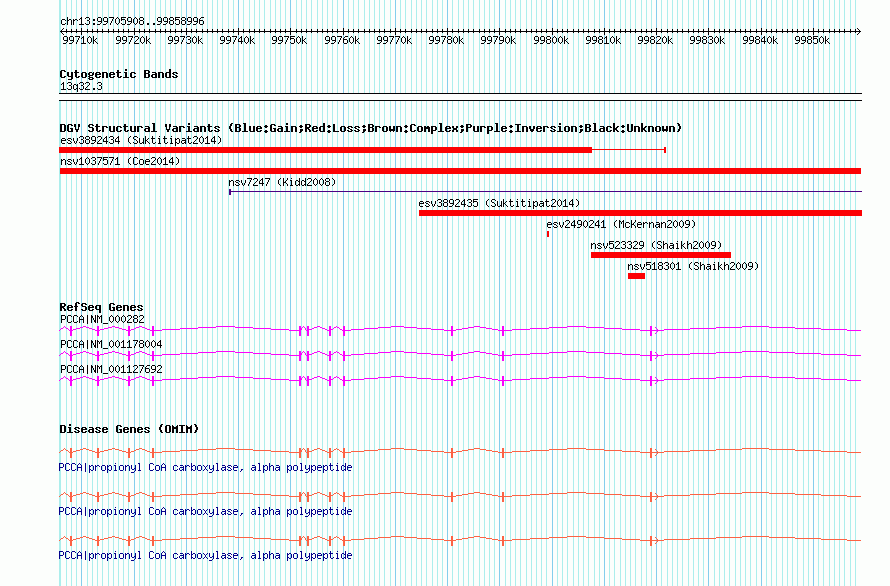Click the 99790k ruler tick label
Viewport: 890px width, 586px height.
tap(498, 40)
